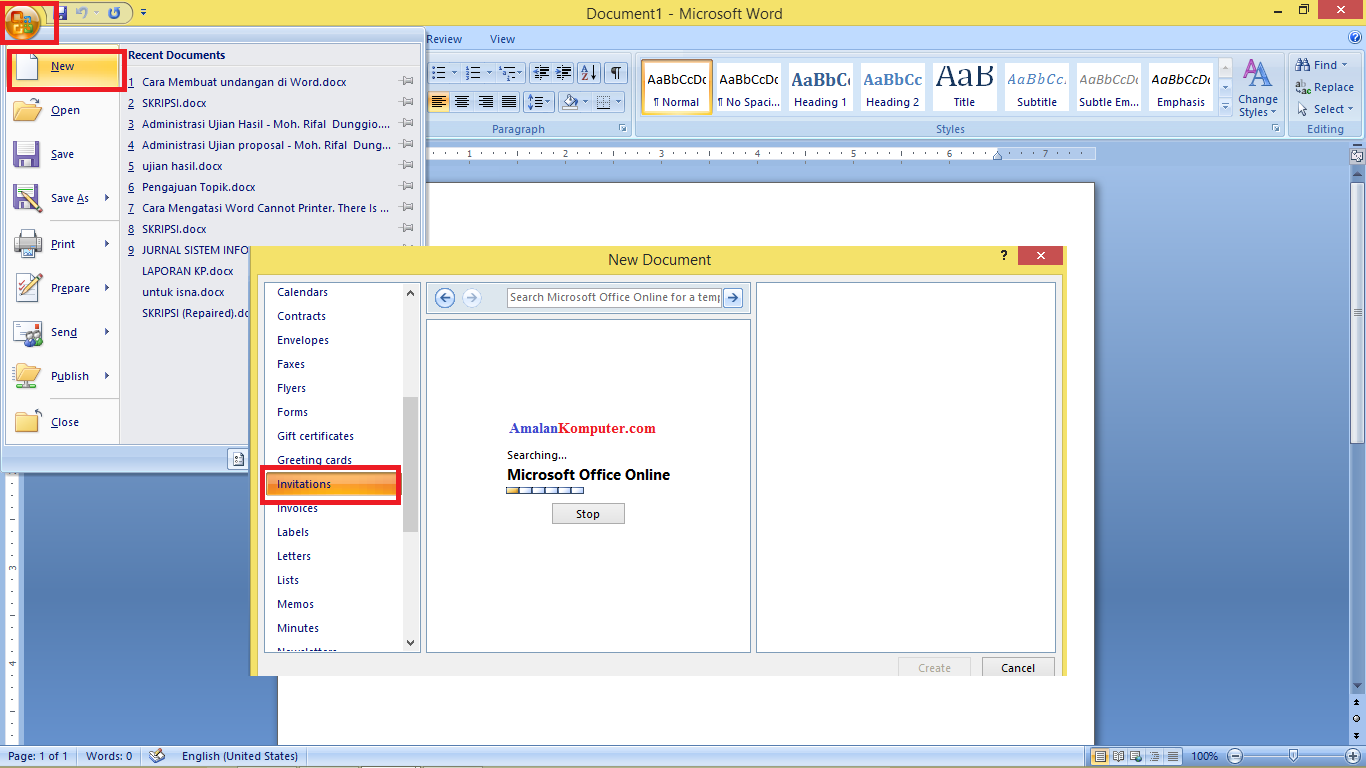1366x768 pixels.
Task: Choose Close in the Office menu
Action: click(x=62, y=422)
